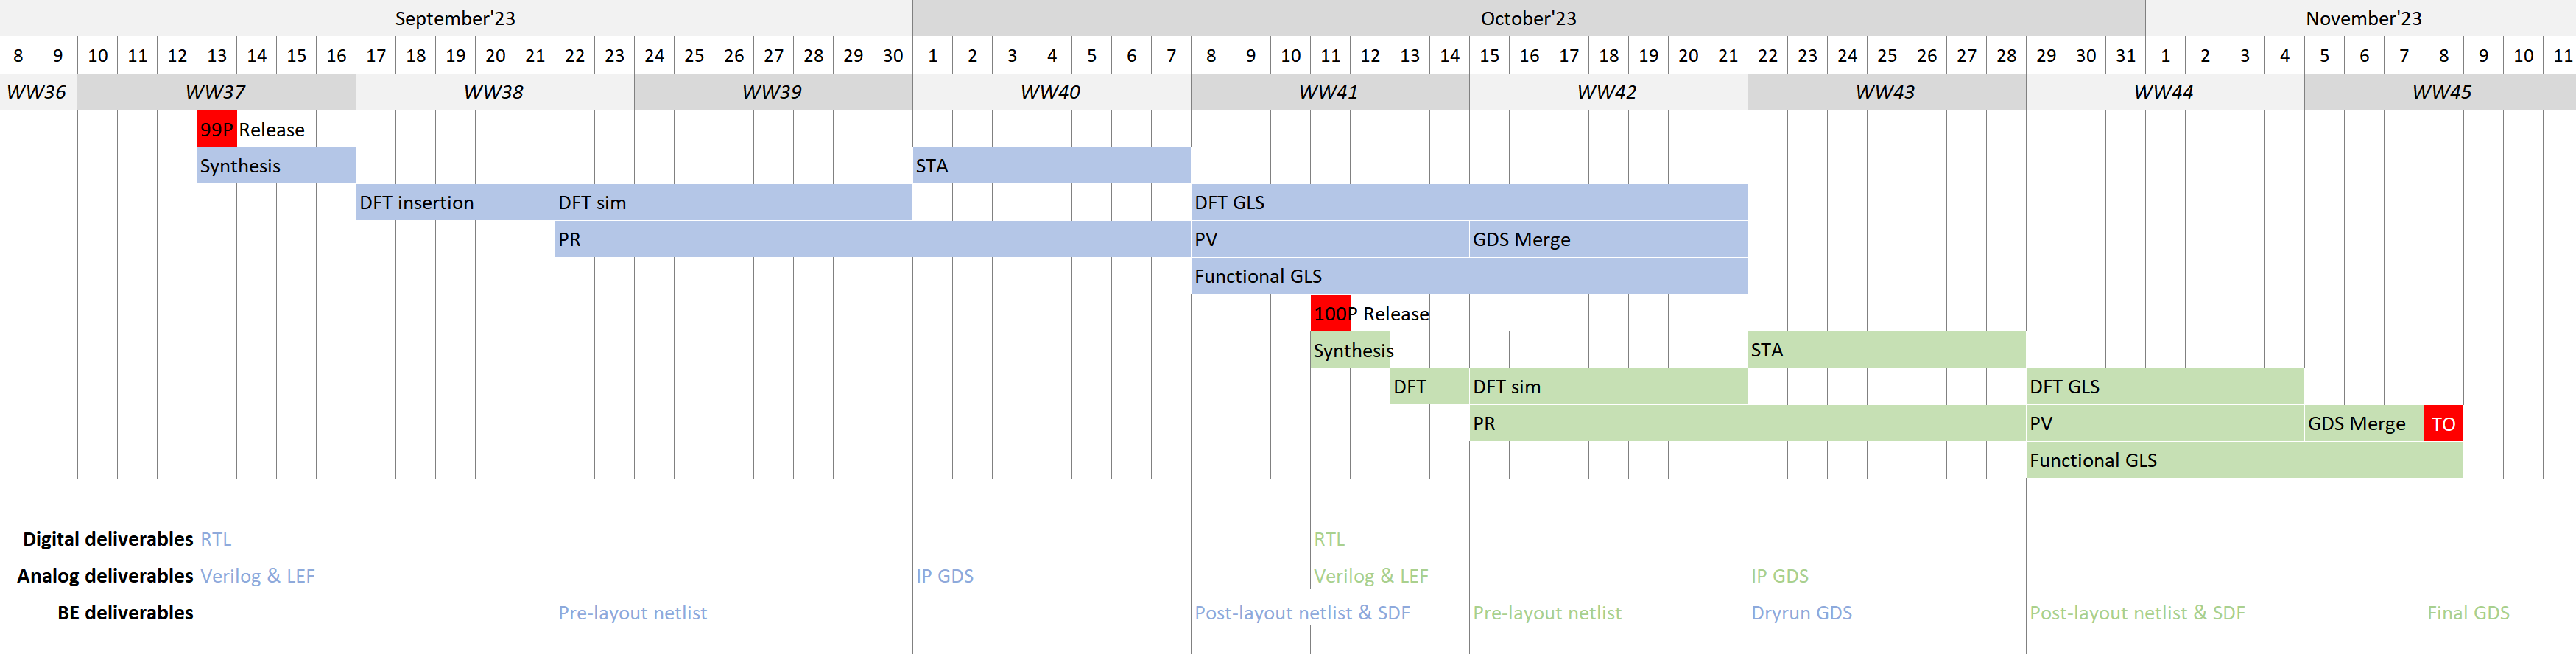Select the blue Pre-layout netlist deliverable
Screen dimensions: 2576x654
(632, 612)
